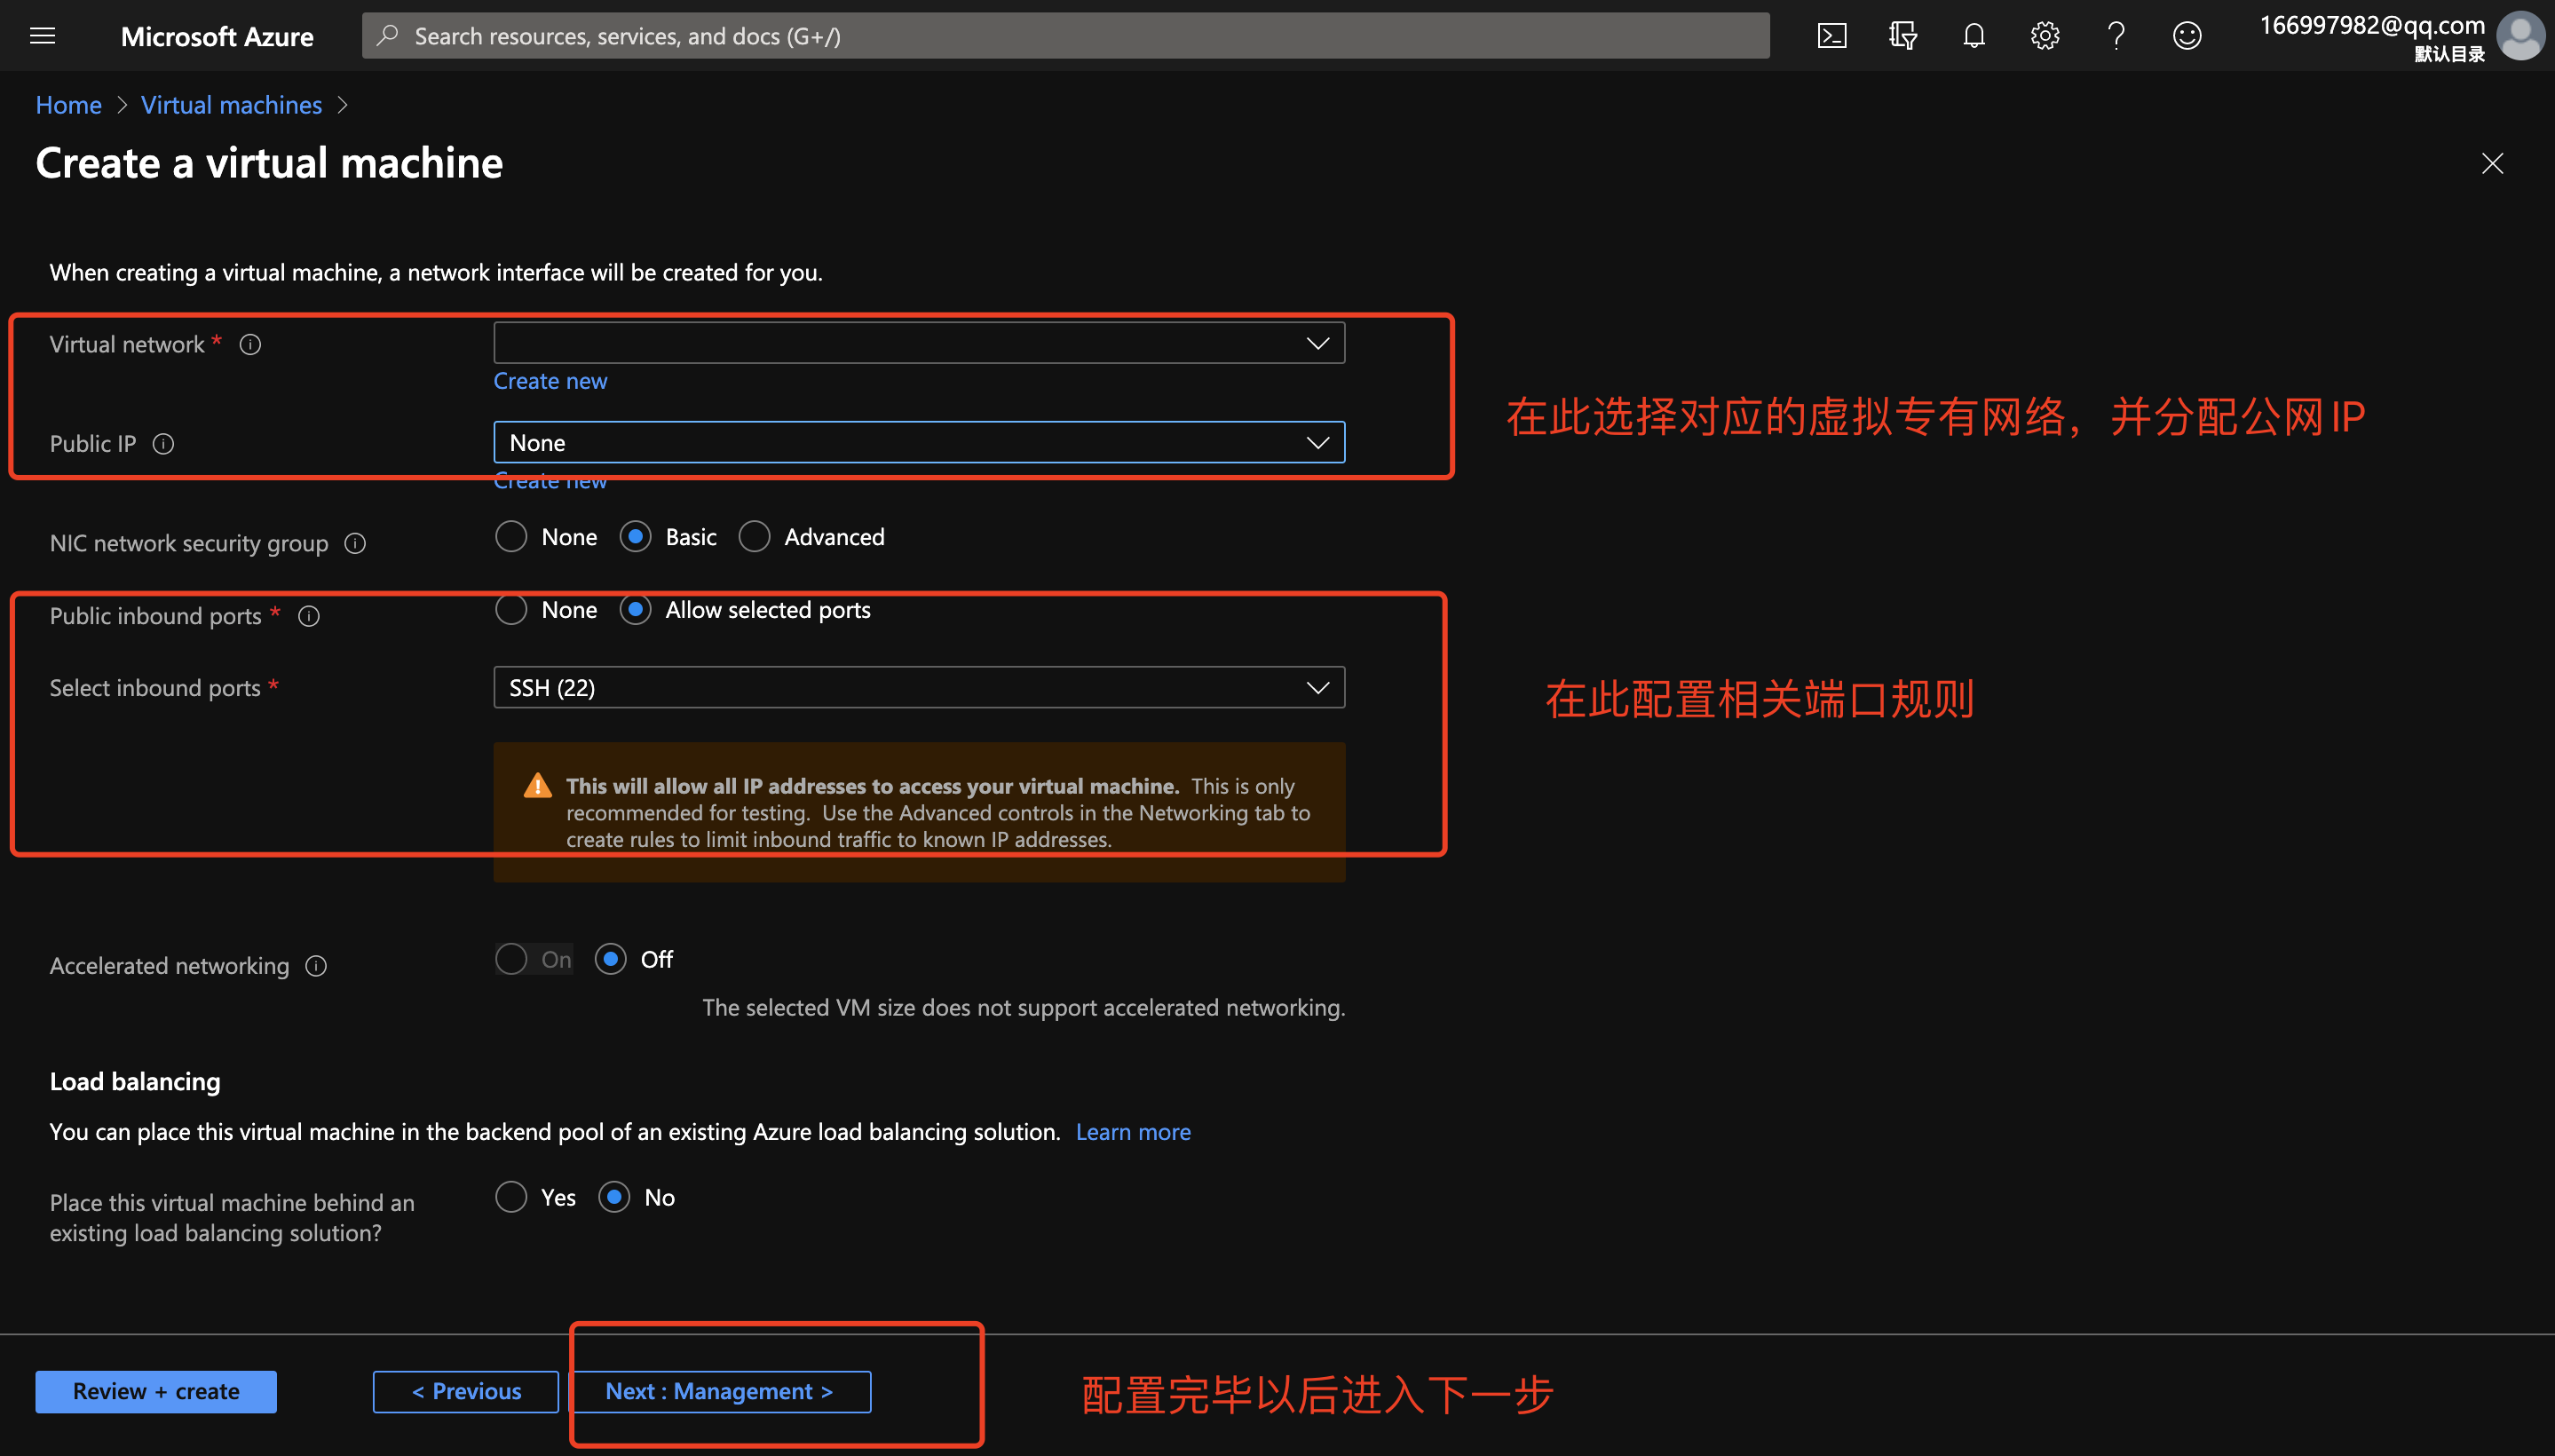Select Advanced NIC network security group
The image size is (2555, 1456).
(754, 537)
